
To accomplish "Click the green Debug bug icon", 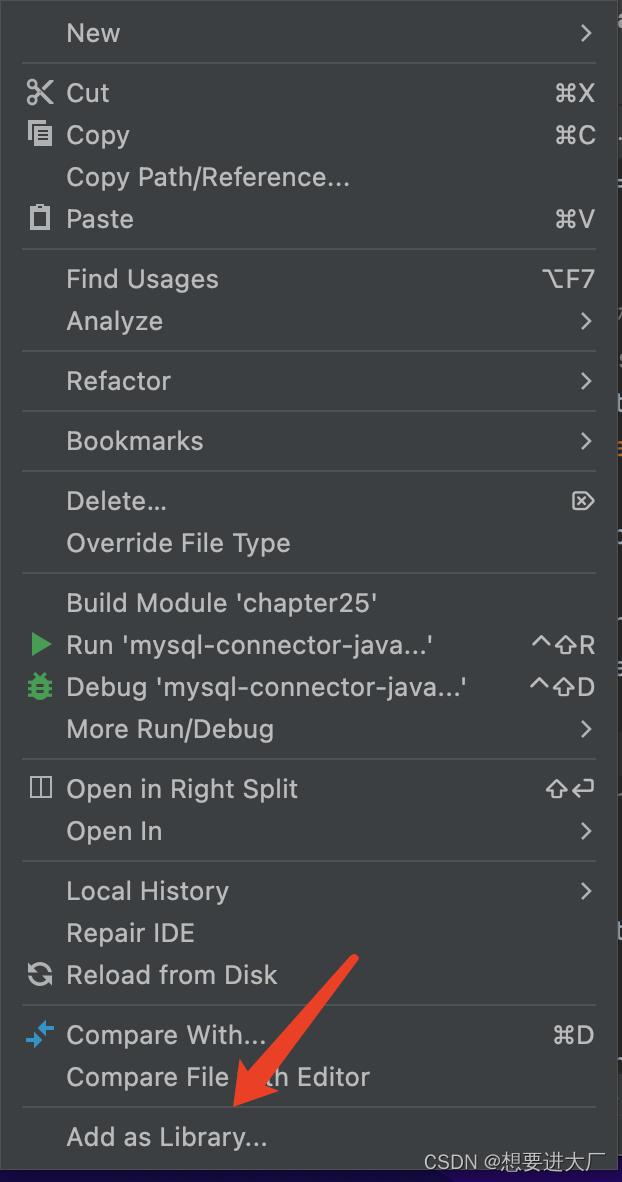I will coord(40,687).
